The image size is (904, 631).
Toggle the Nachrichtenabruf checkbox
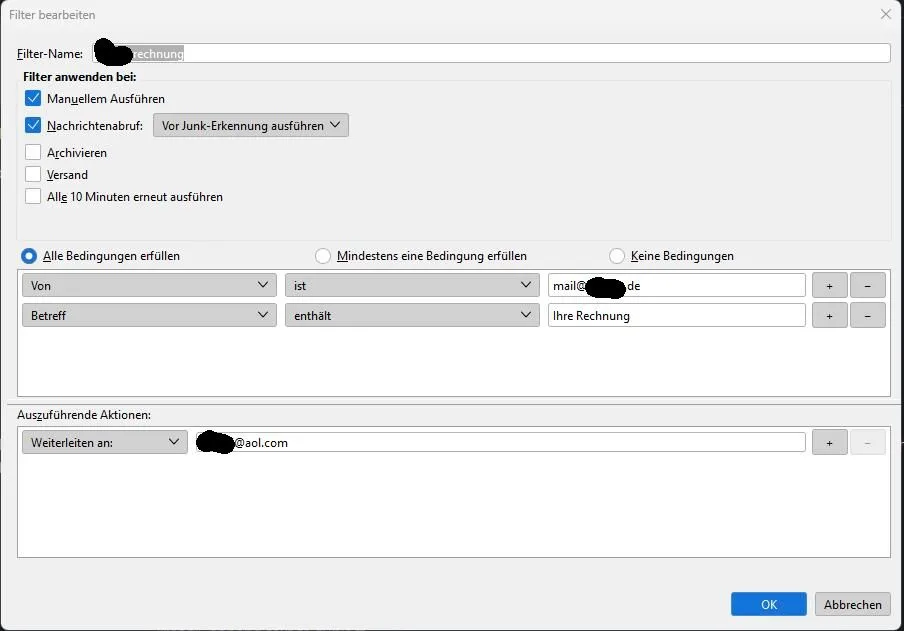[33, 125]
